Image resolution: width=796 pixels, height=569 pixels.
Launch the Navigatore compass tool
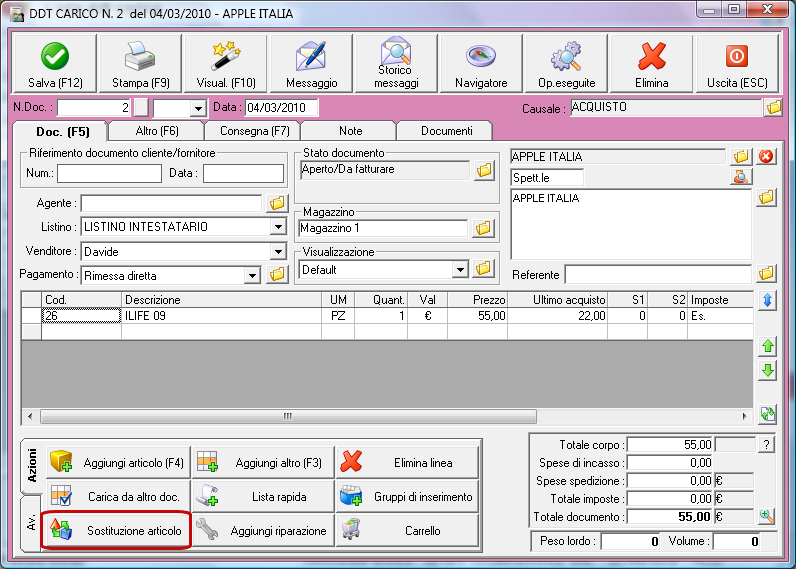click(x=481, y=63)
